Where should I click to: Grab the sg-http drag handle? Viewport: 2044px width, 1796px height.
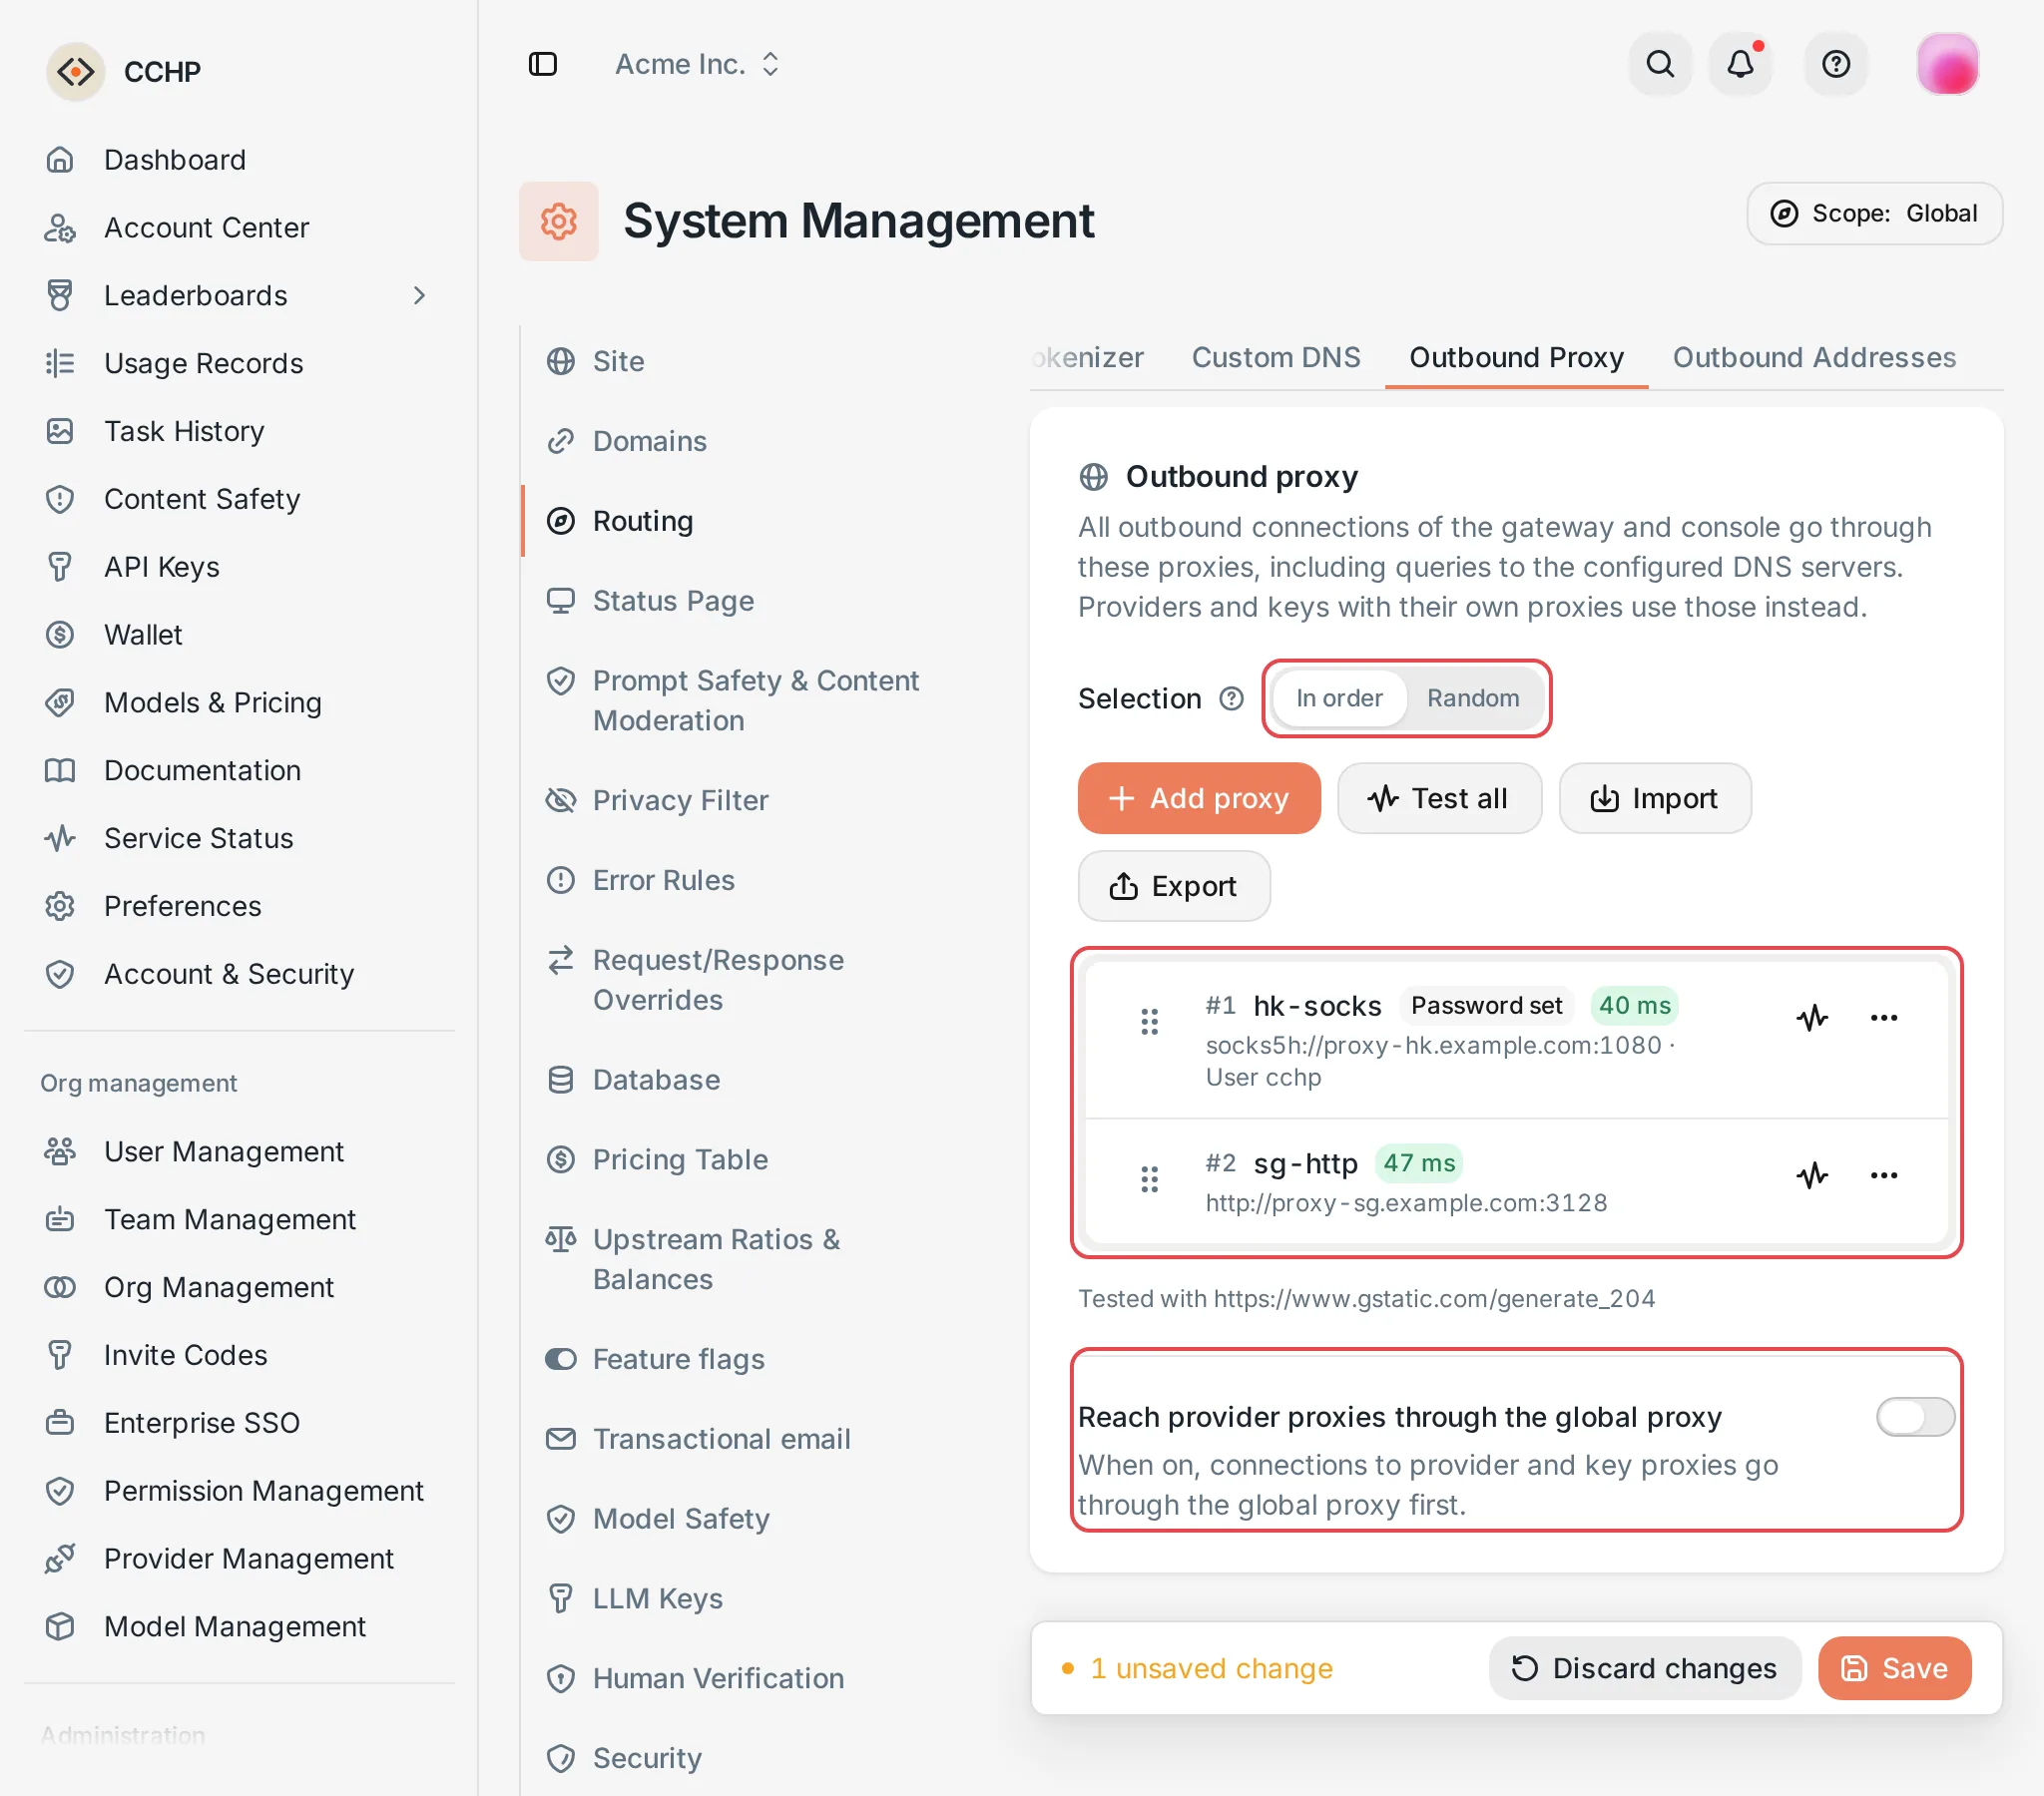[x=1149, y=1179]
